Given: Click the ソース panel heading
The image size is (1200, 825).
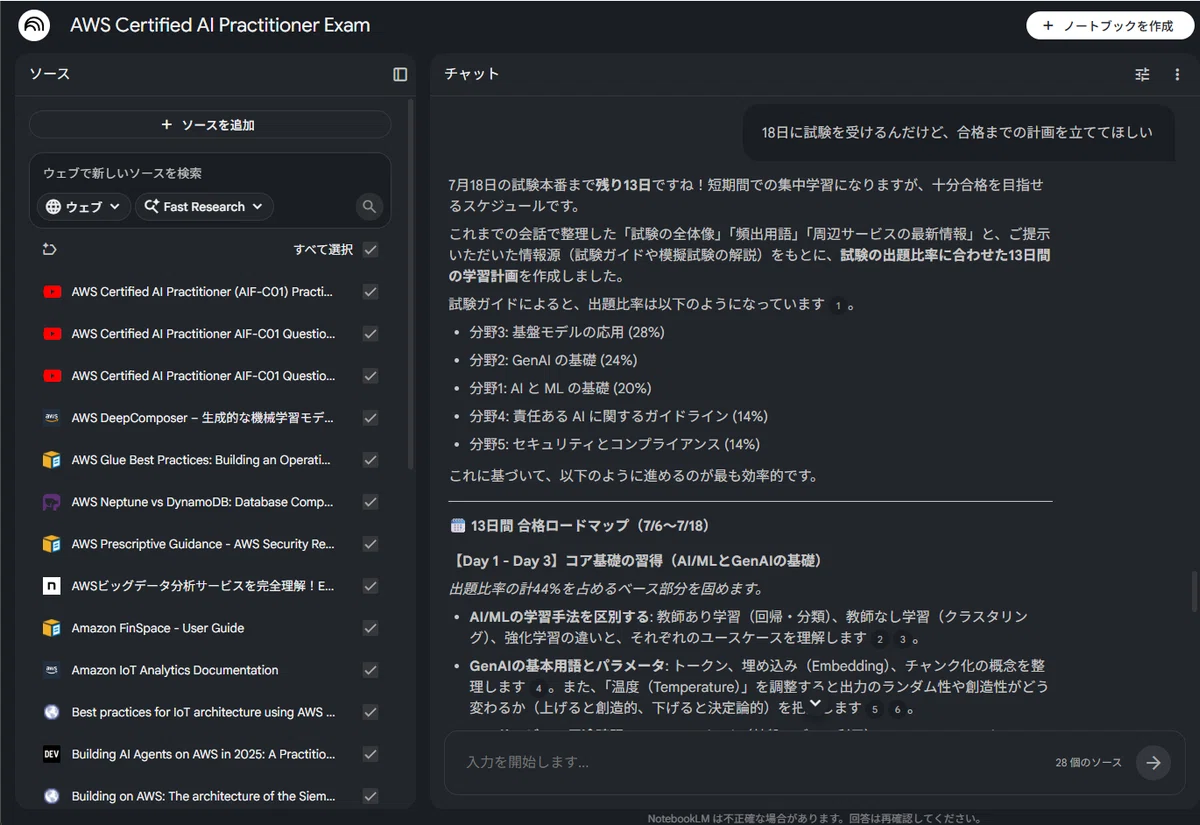Looking at the screenshot, I should [x=49, y=74].
